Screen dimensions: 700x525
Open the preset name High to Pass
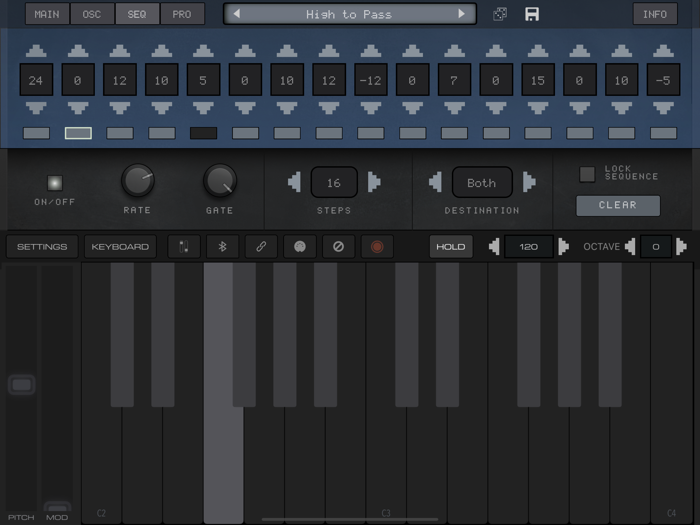[x=349, y=14]
